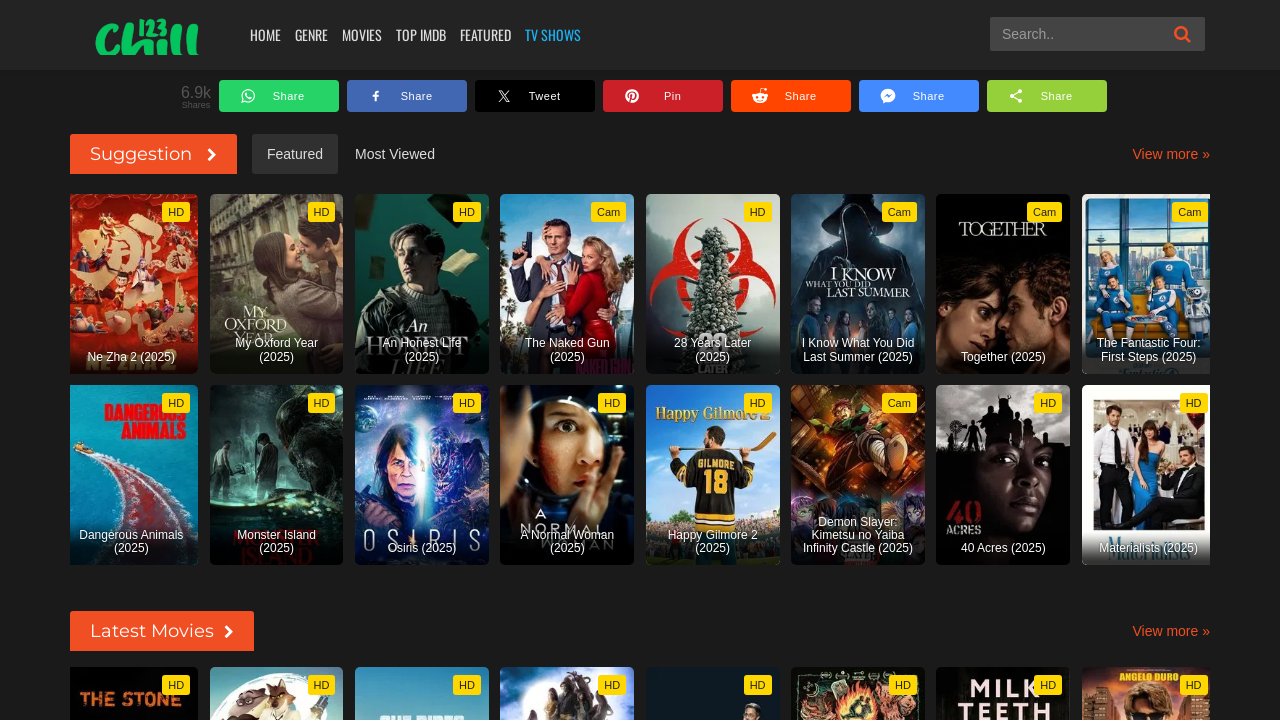Click Cam badge on Together poster

pyautogui.click(x=1044, y=212)
